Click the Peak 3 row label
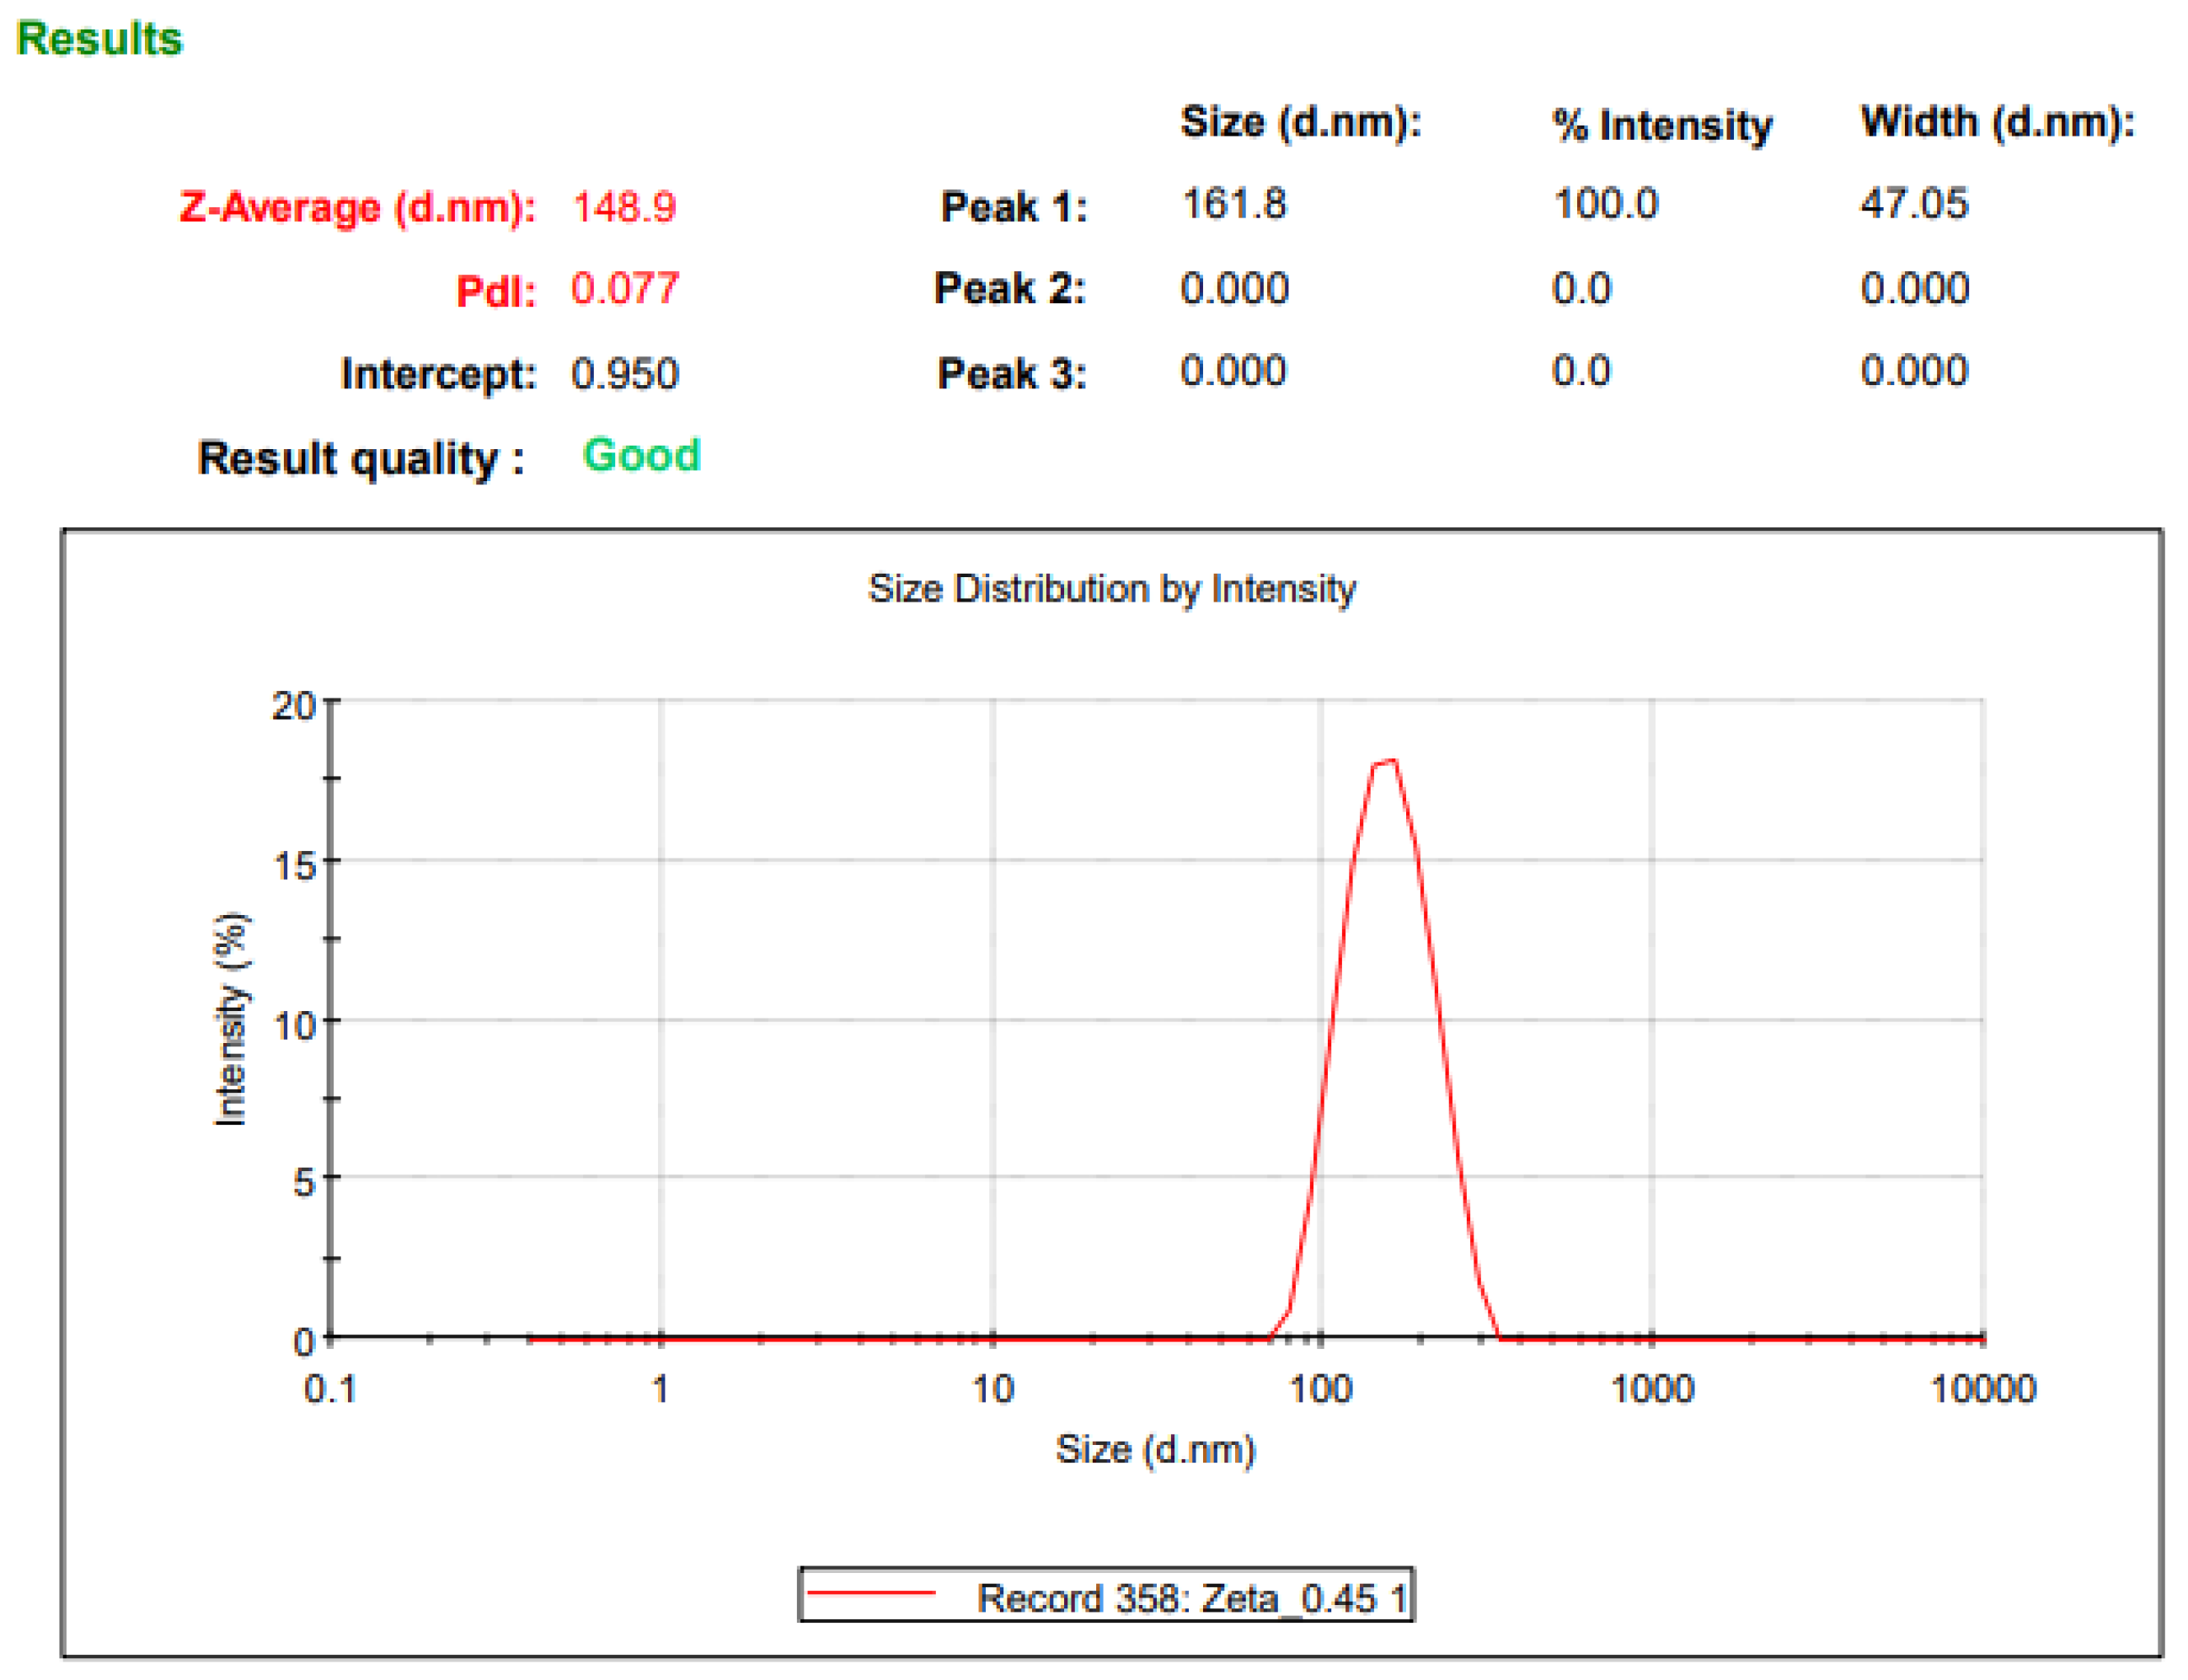Screen dimensions: 2188x1680 pyautogui.click(x=1011, y=374)
